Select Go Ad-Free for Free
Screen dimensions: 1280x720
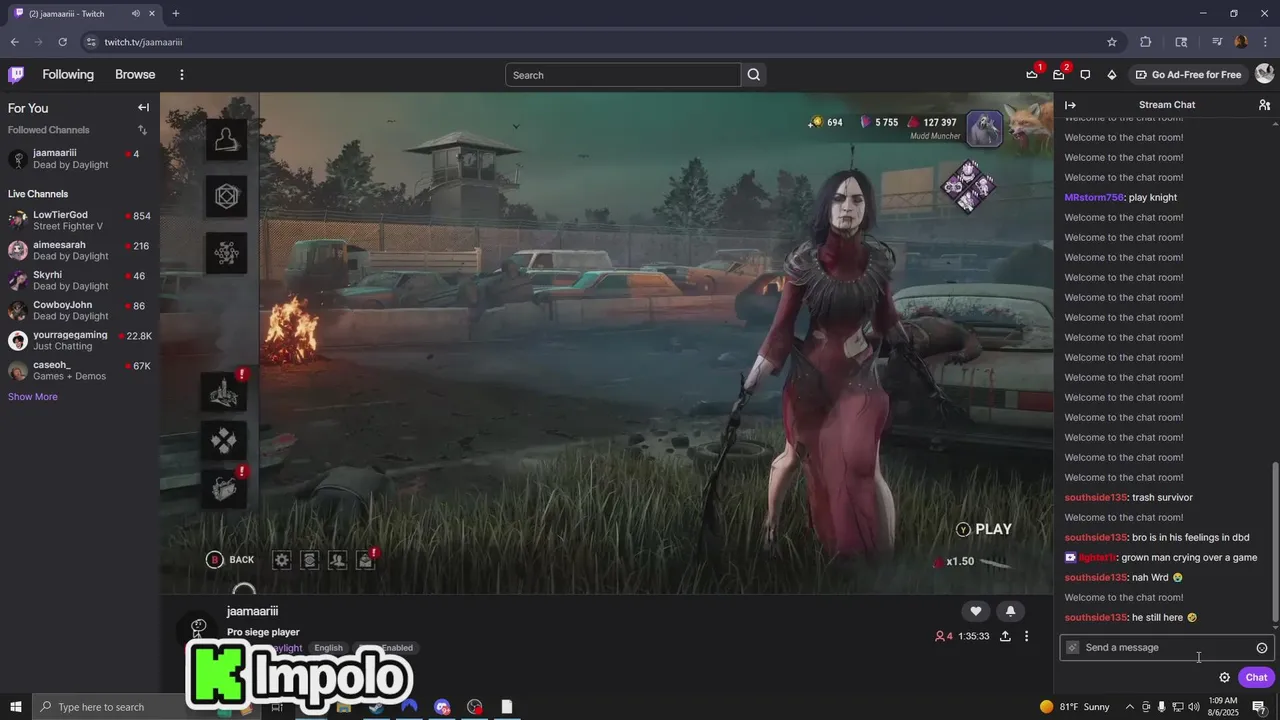[1188, 74]
